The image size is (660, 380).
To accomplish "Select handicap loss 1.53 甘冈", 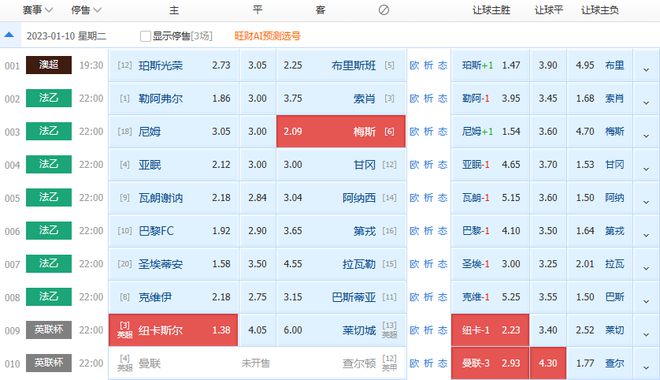I will 600,165.
